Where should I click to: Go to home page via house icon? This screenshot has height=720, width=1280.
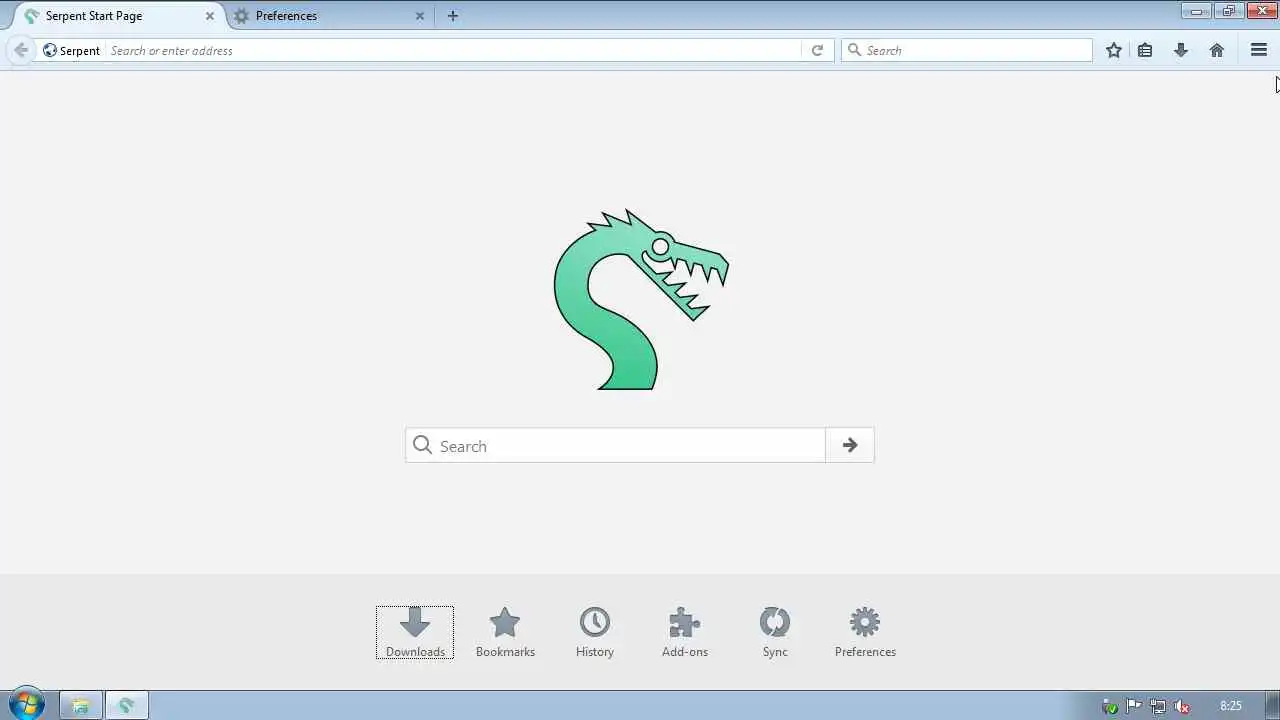1217,50
